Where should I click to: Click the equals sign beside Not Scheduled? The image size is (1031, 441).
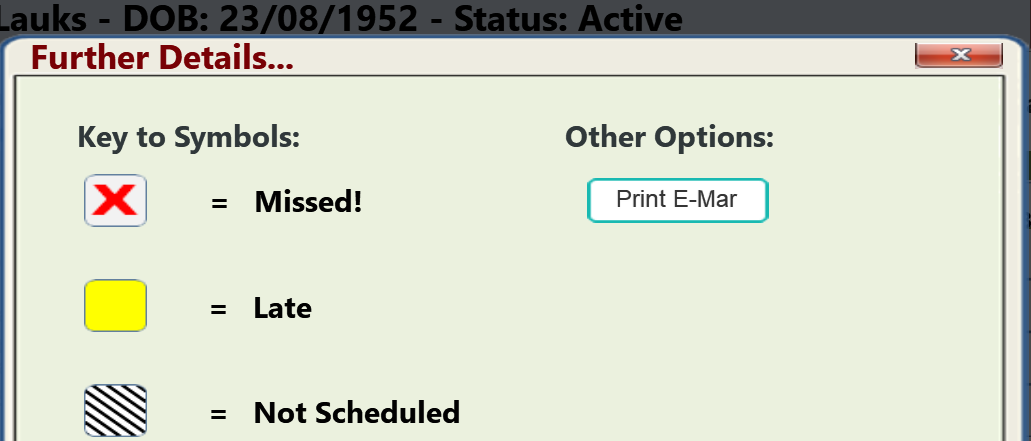pyautogui.click(x=219, y=413)
